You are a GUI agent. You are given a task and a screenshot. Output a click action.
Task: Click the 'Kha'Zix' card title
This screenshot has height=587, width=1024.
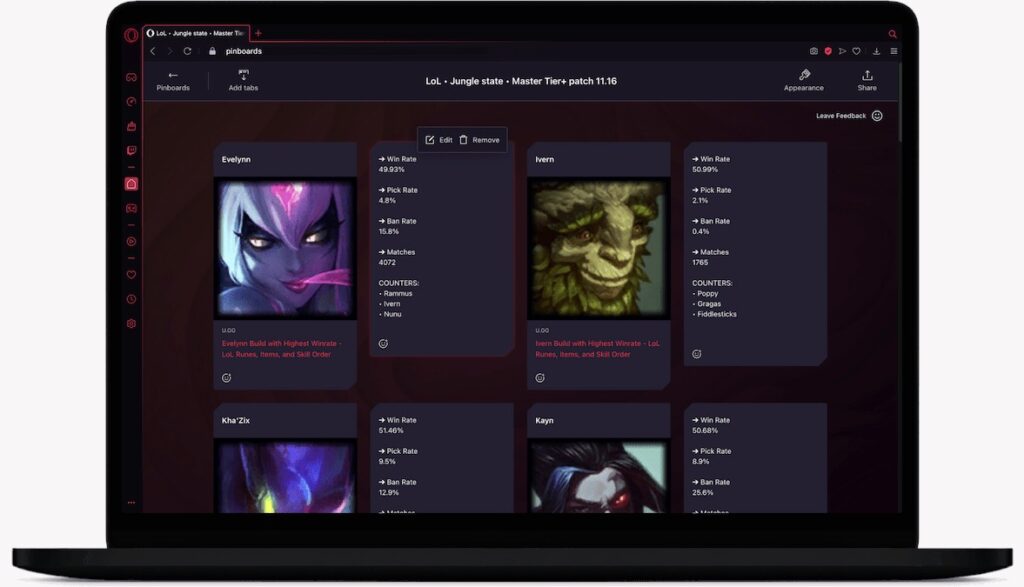coord(236,420)
